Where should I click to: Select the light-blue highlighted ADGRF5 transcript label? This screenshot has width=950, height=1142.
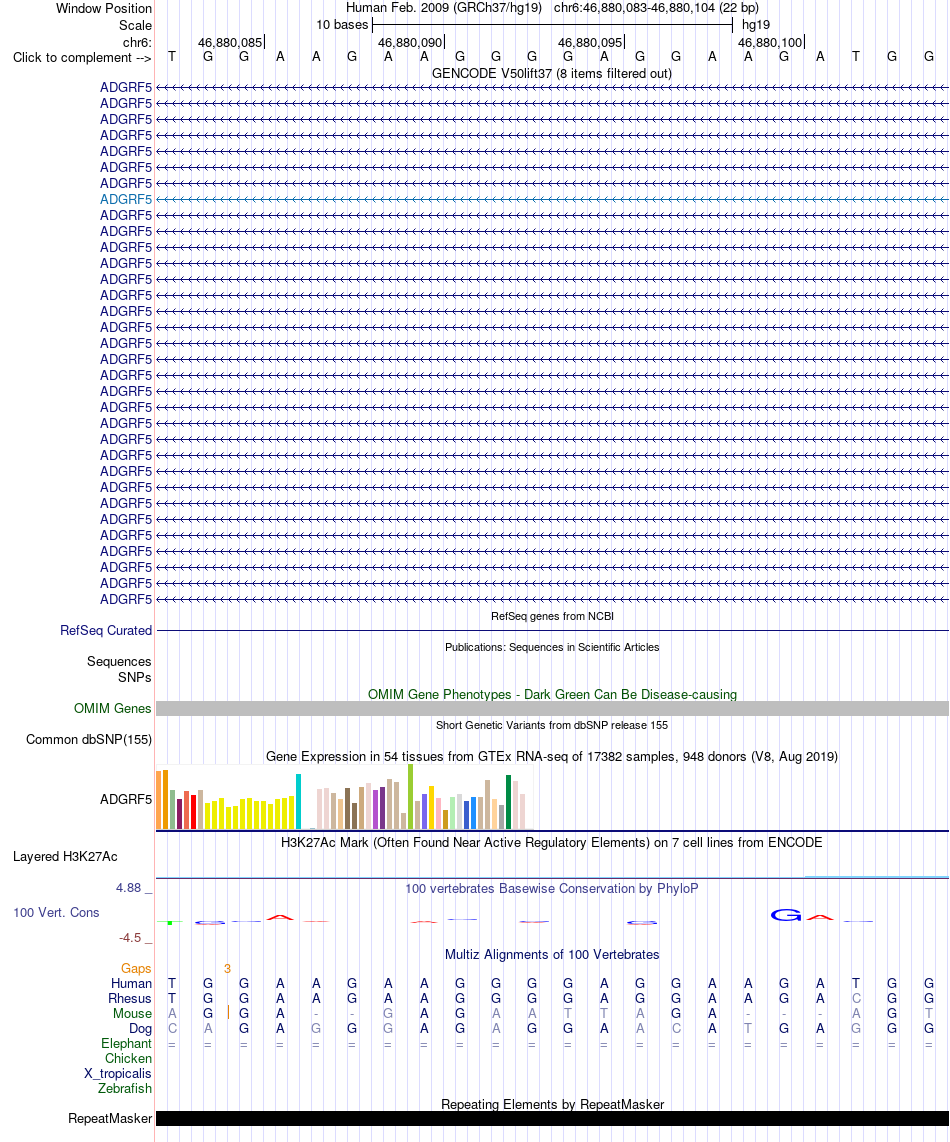tap(126, 200)
